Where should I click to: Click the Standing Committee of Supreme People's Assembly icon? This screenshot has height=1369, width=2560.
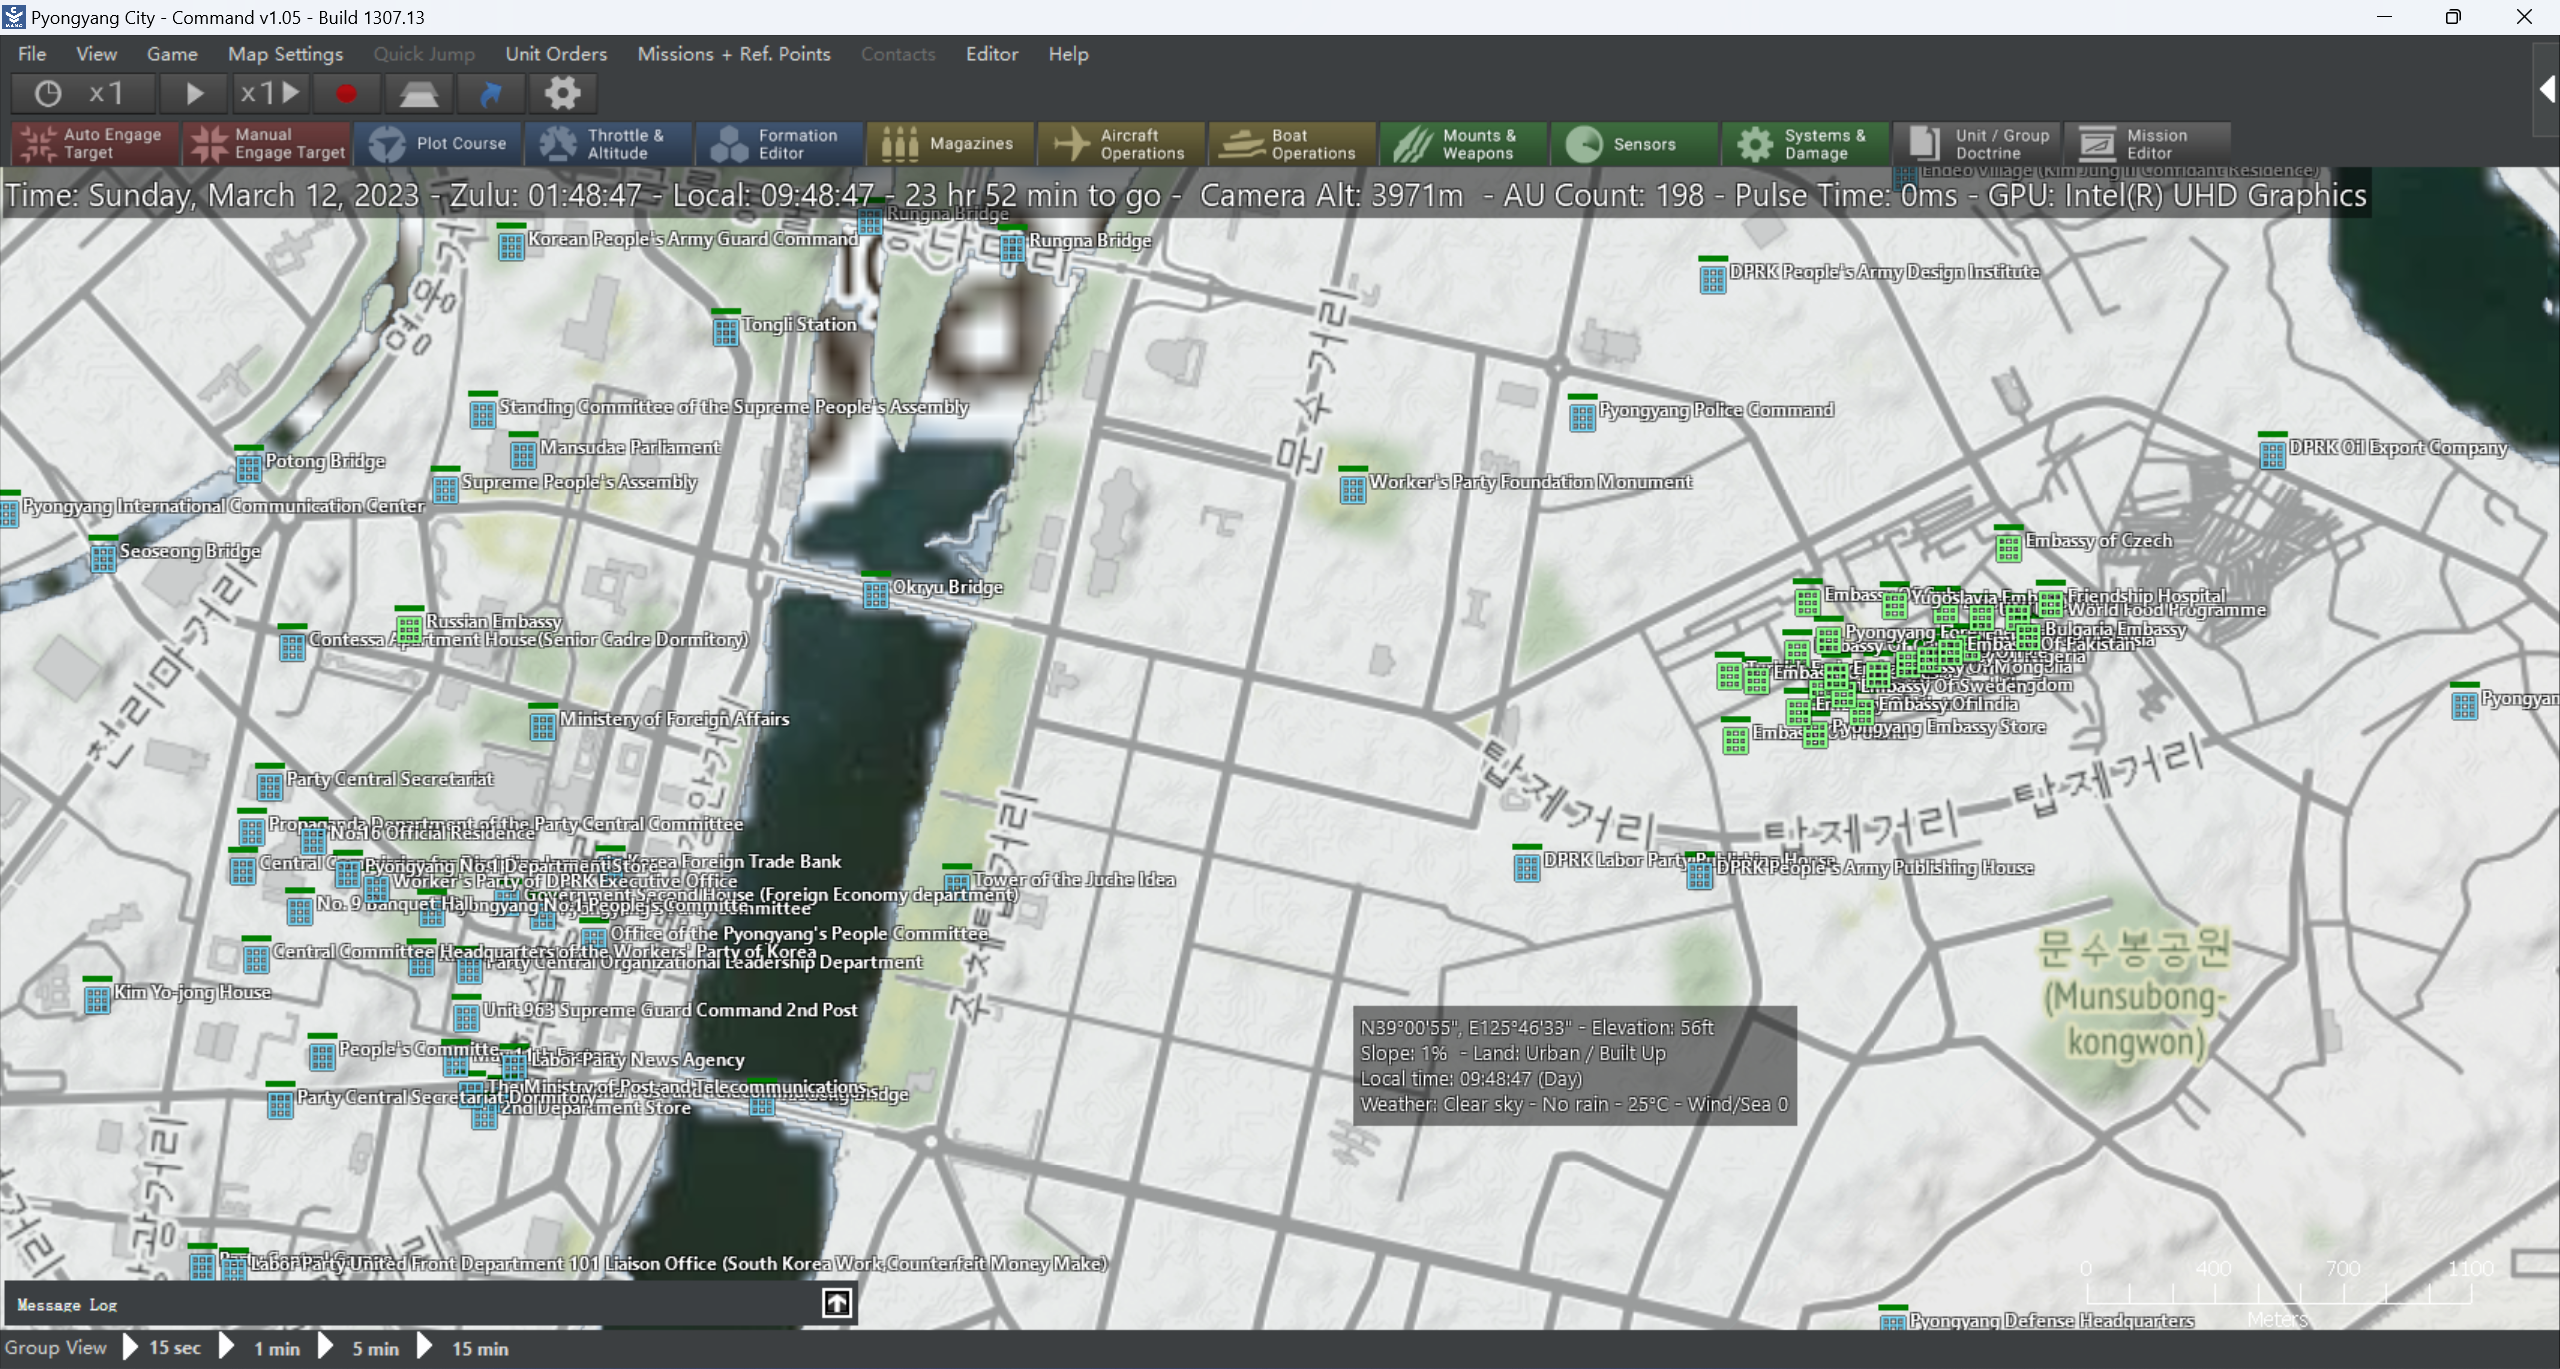[483, 412]
